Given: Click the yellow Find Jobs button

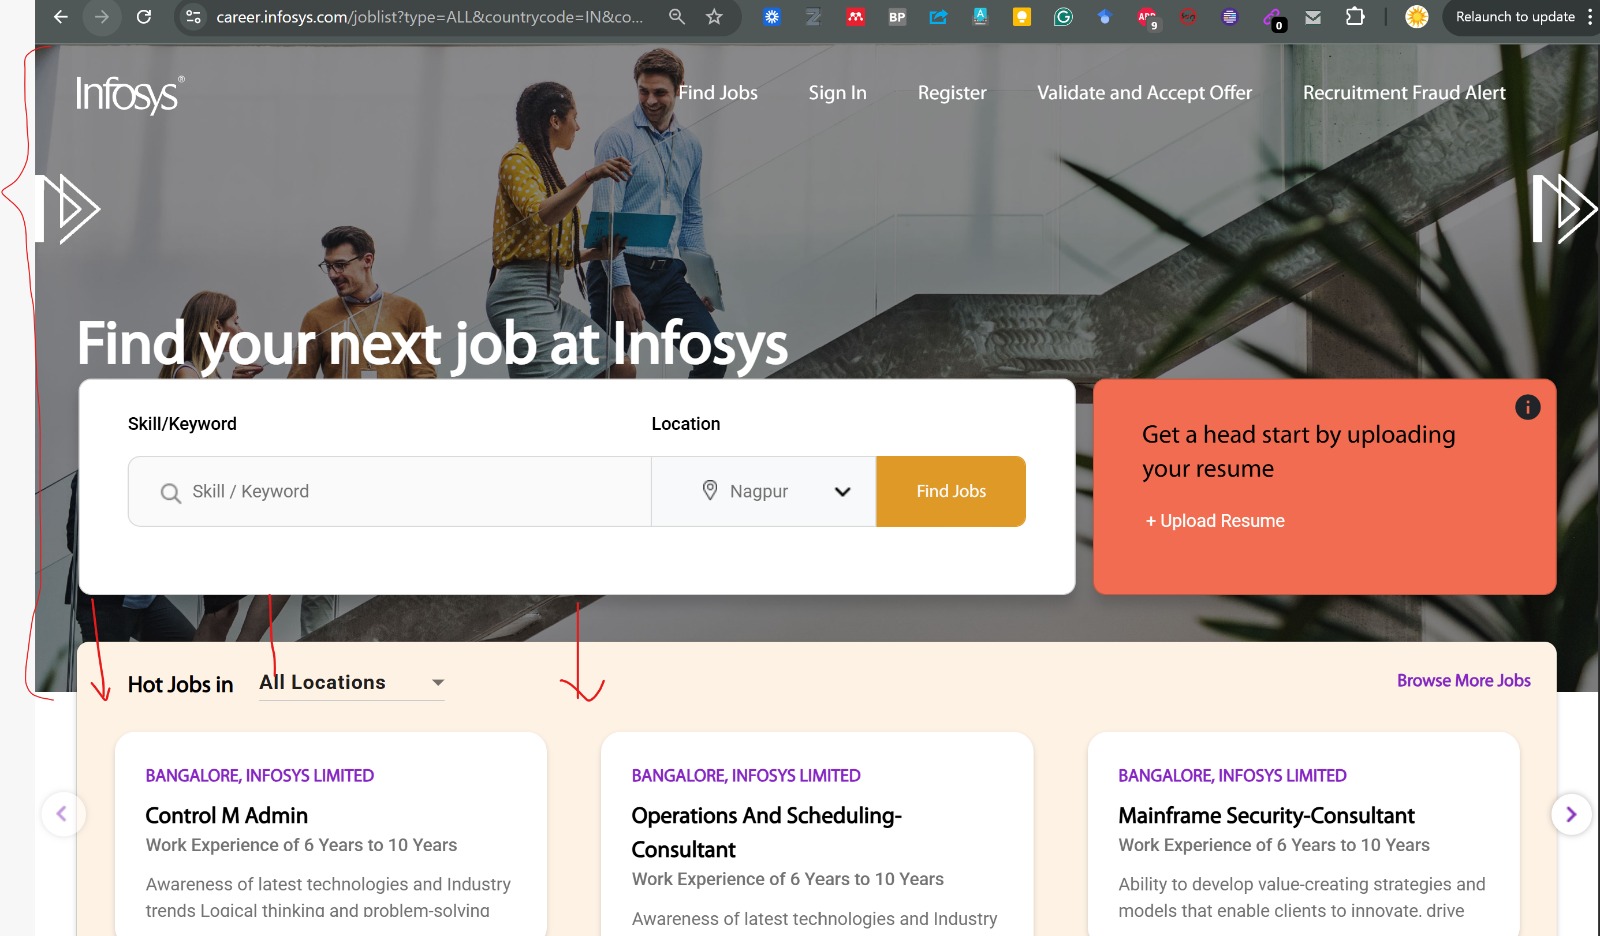Looking at the screenshot, I should tap(951, 491).
